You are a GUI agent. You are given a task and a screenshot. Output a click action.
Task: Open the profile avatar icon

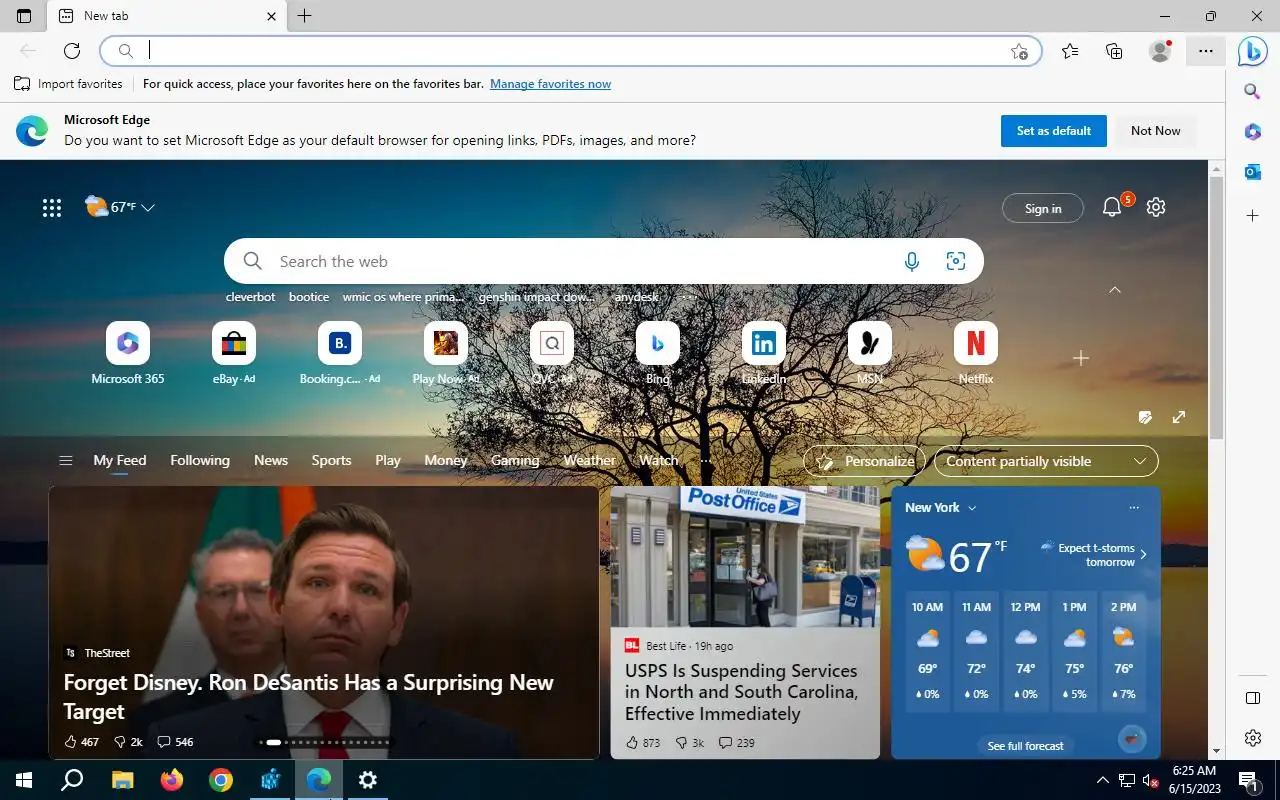tap(1160, 51)
